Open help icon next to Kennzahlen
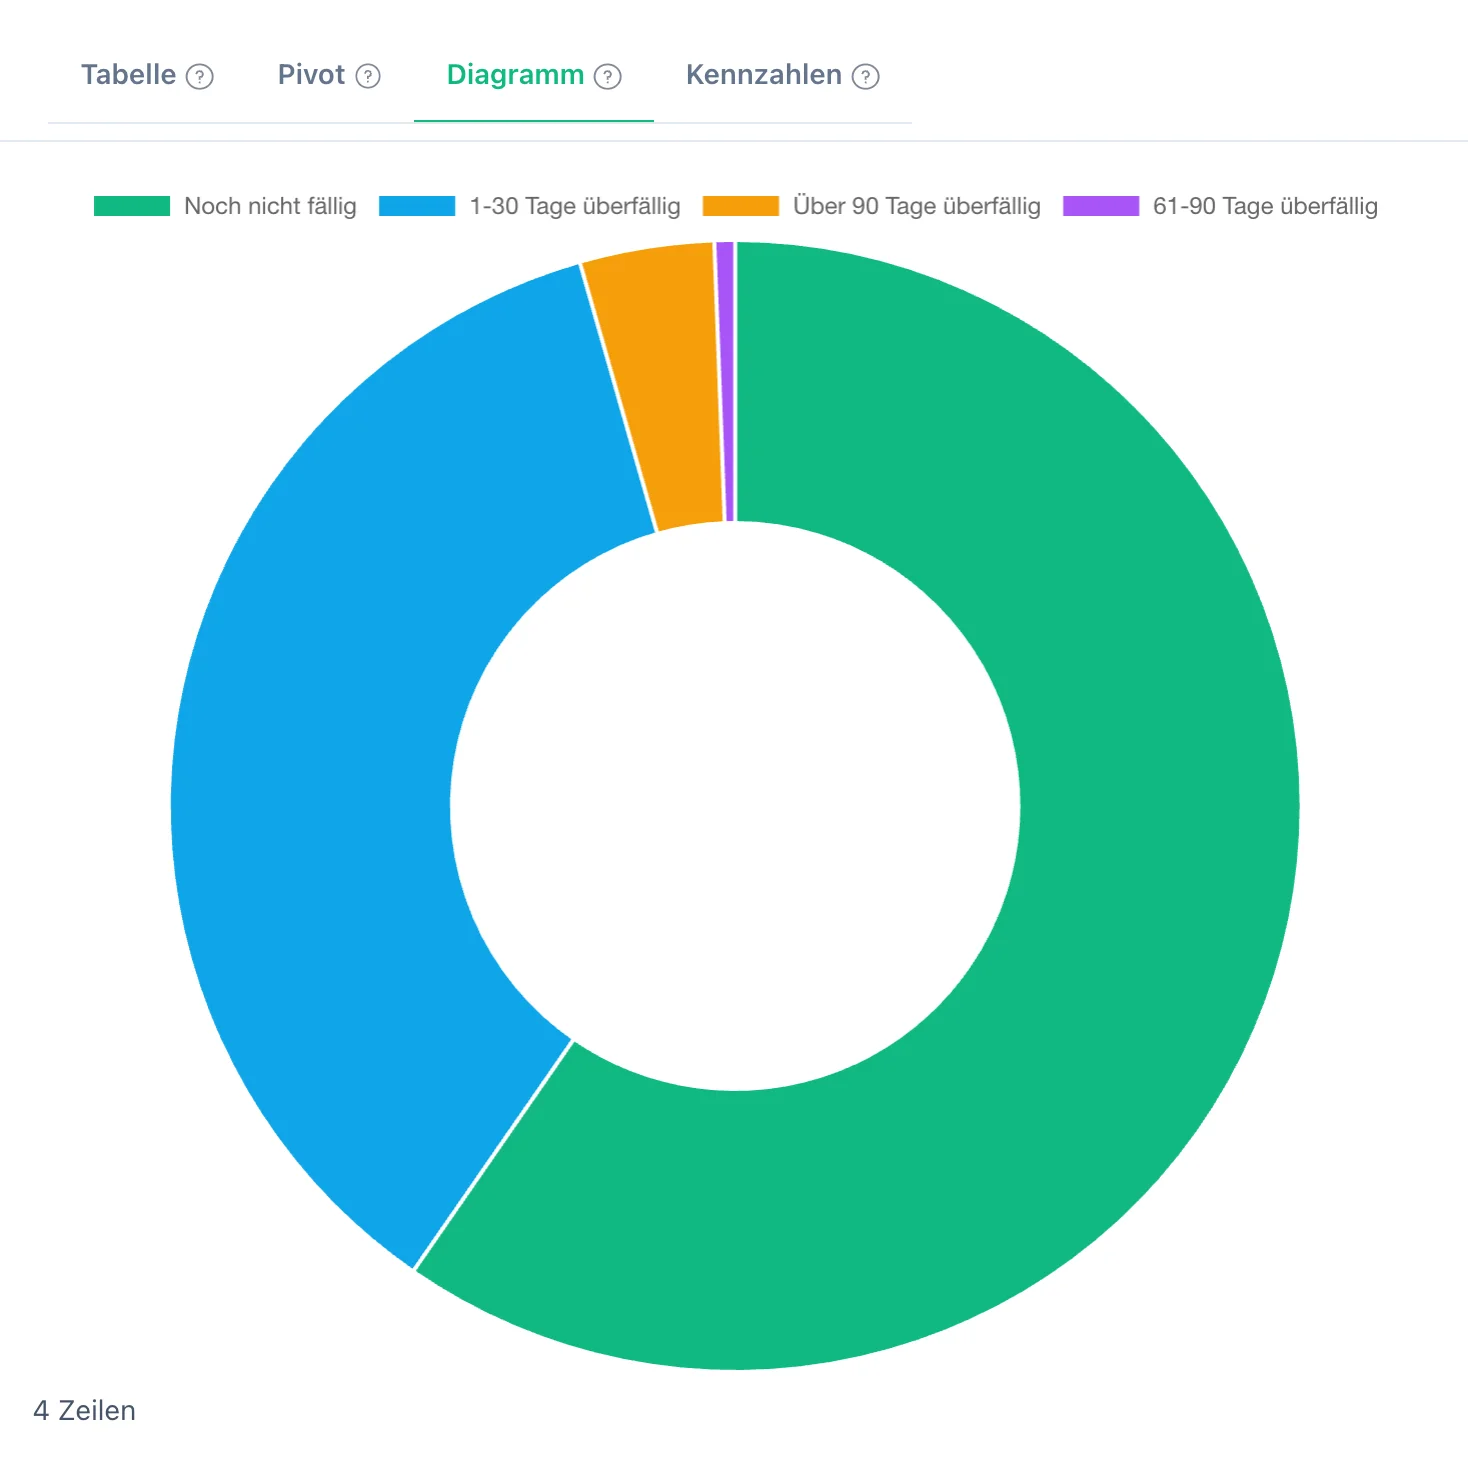The height and width of the screenshot is (1466, 1468). tap(866, 76)
